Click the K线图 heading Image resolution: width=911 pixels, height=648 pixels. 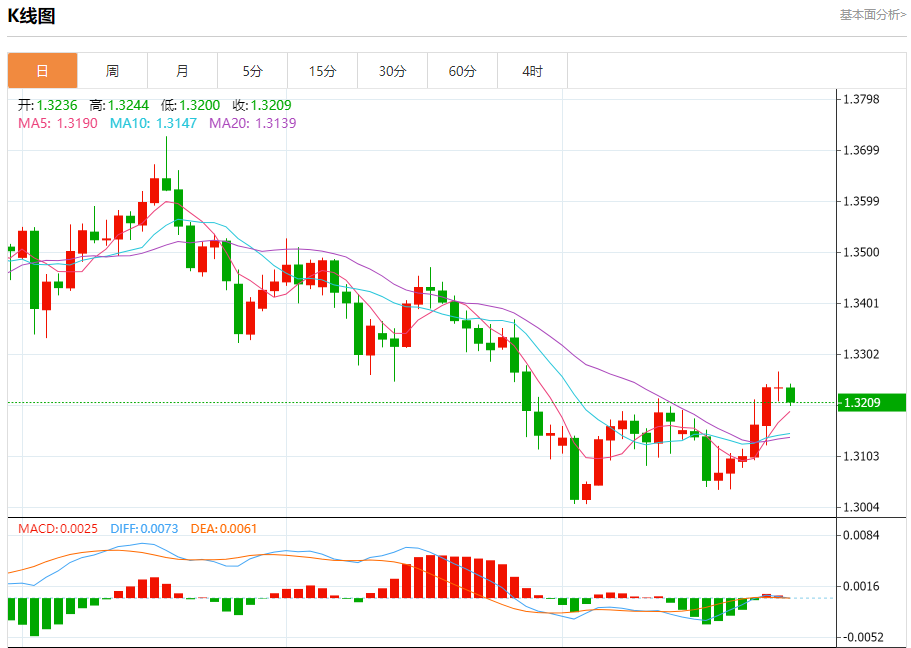click(x=31, y=16)
